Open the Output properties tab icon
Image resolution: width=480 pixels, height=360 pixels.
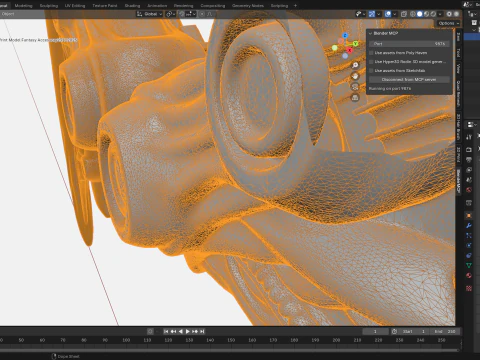coord(469,160)
